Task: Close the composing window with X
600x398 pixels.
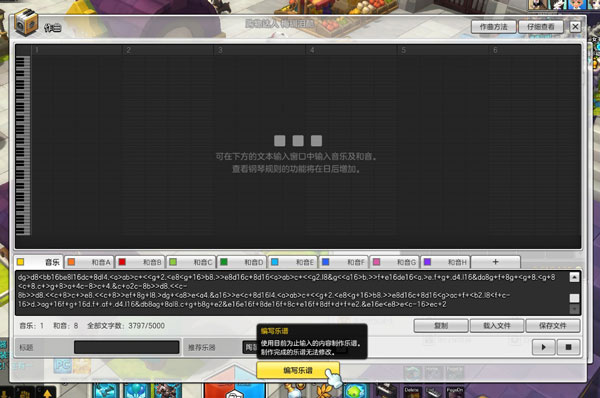Action: click(x=575, y=26)
